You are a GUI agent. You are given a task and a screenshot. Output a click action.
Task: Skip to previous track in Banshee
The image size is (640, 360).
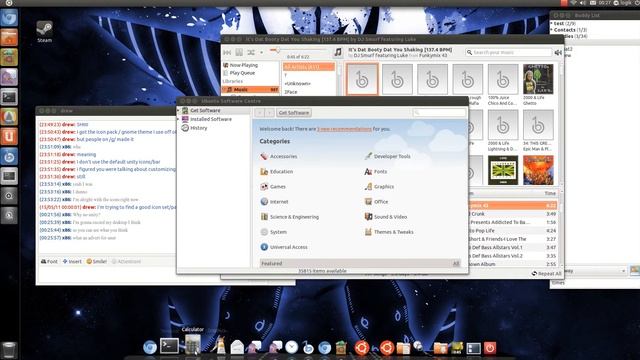tap(227, 52)
